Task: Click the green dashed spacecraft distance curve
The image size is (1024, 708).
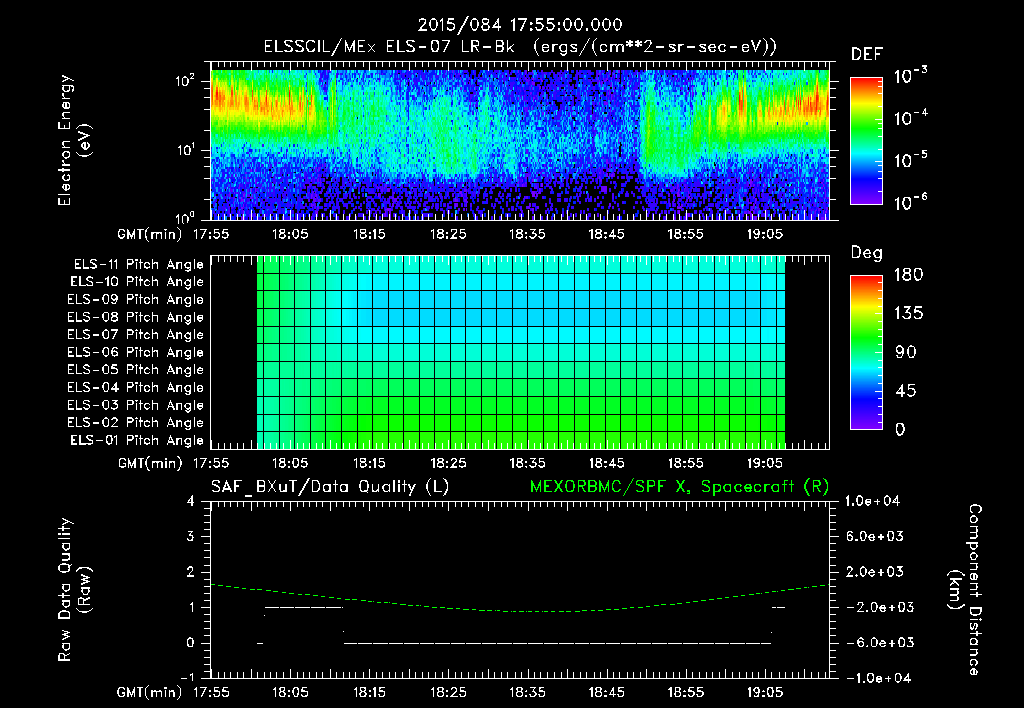Action: click(x=520, y=598)
